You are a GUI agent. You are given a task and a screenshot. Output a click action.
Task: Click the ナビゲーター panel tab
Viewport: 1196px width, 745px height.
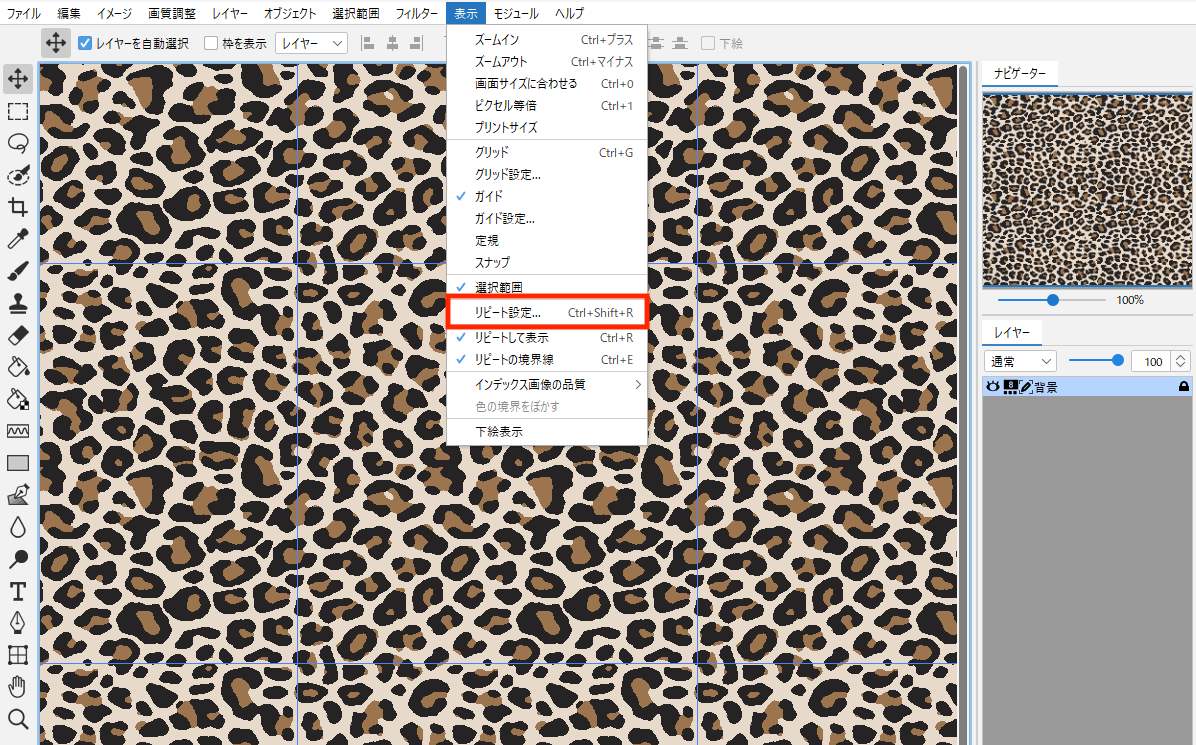1019,75
